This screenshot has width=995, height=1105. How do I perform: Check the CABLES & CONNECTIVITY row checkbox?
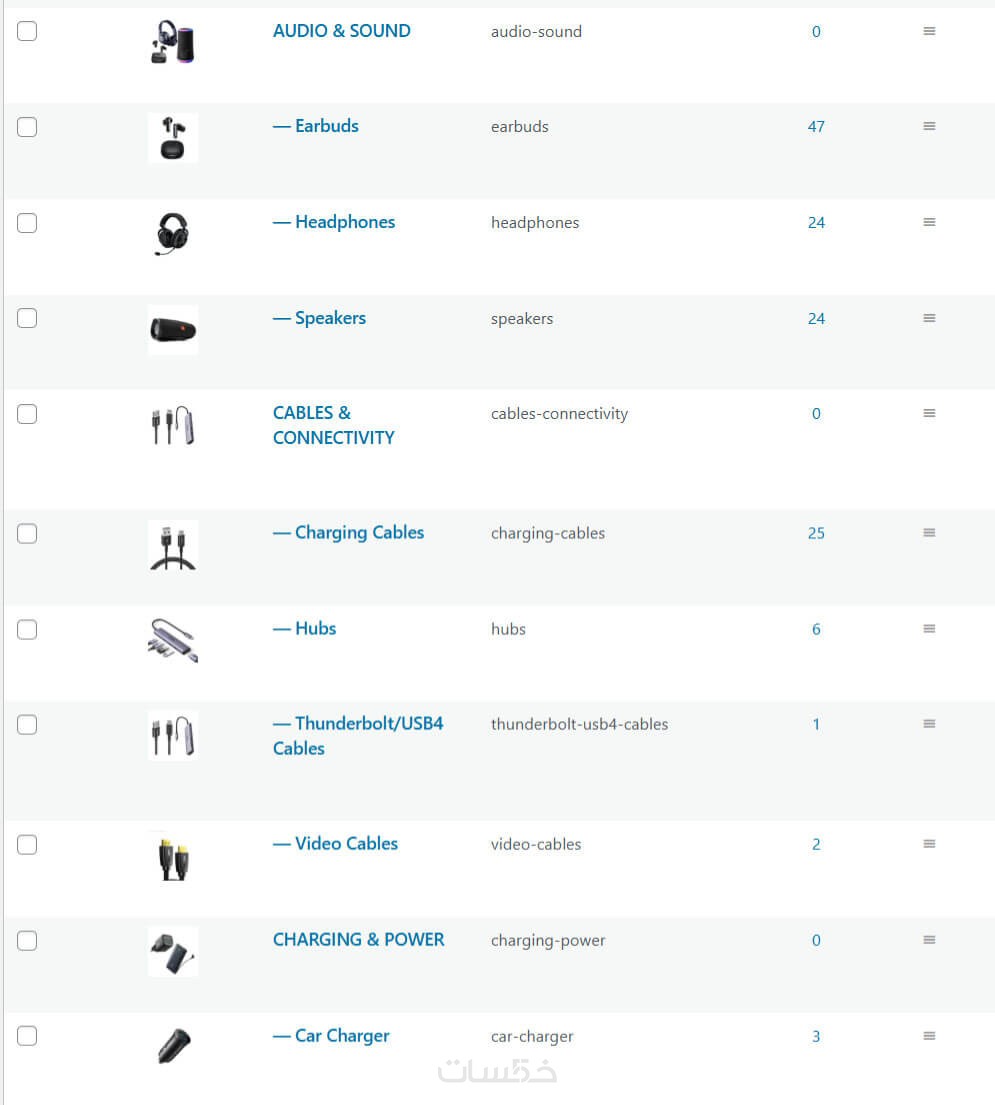pos(27,414)
